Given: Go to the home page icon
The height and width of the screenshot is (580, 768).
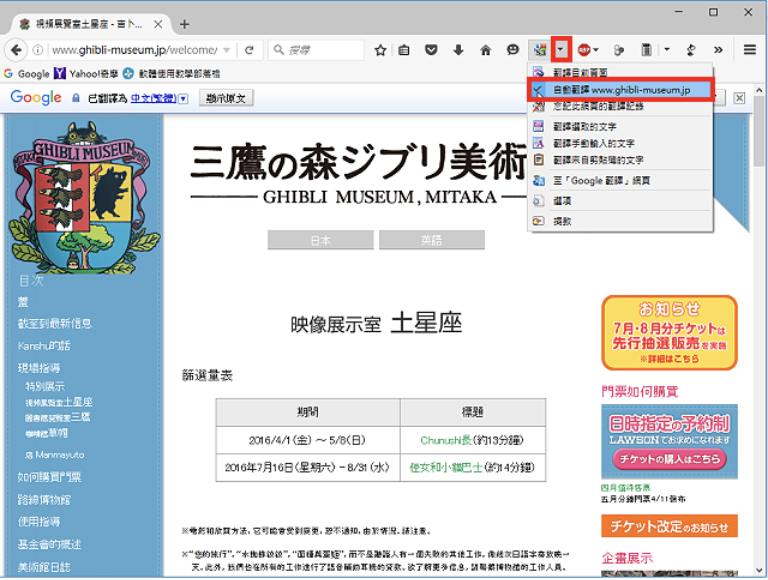Looking at the screenshot, I should [485, 50].
